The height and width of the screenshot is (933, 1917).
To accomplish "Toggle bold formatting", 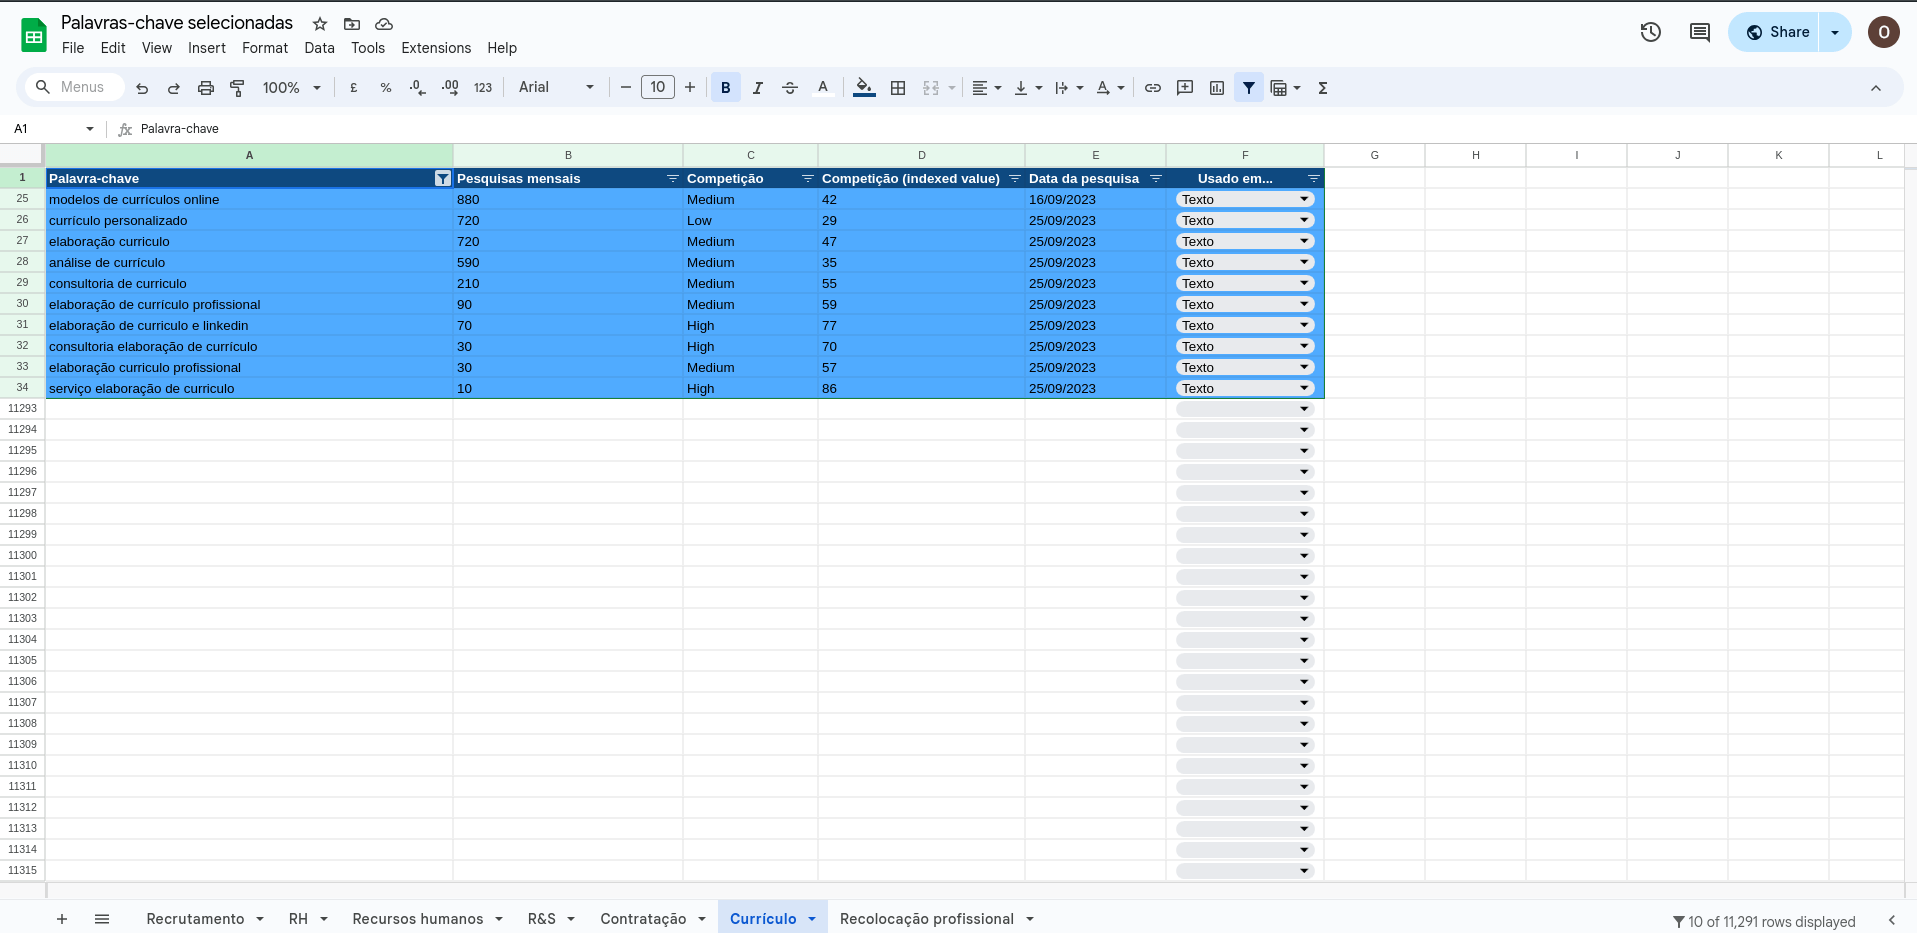I will 725,88.
